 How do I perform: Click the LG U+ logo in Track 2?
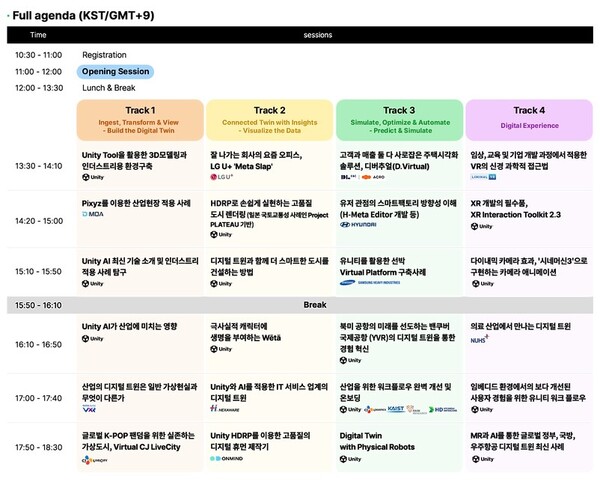[x=223, y=177]
